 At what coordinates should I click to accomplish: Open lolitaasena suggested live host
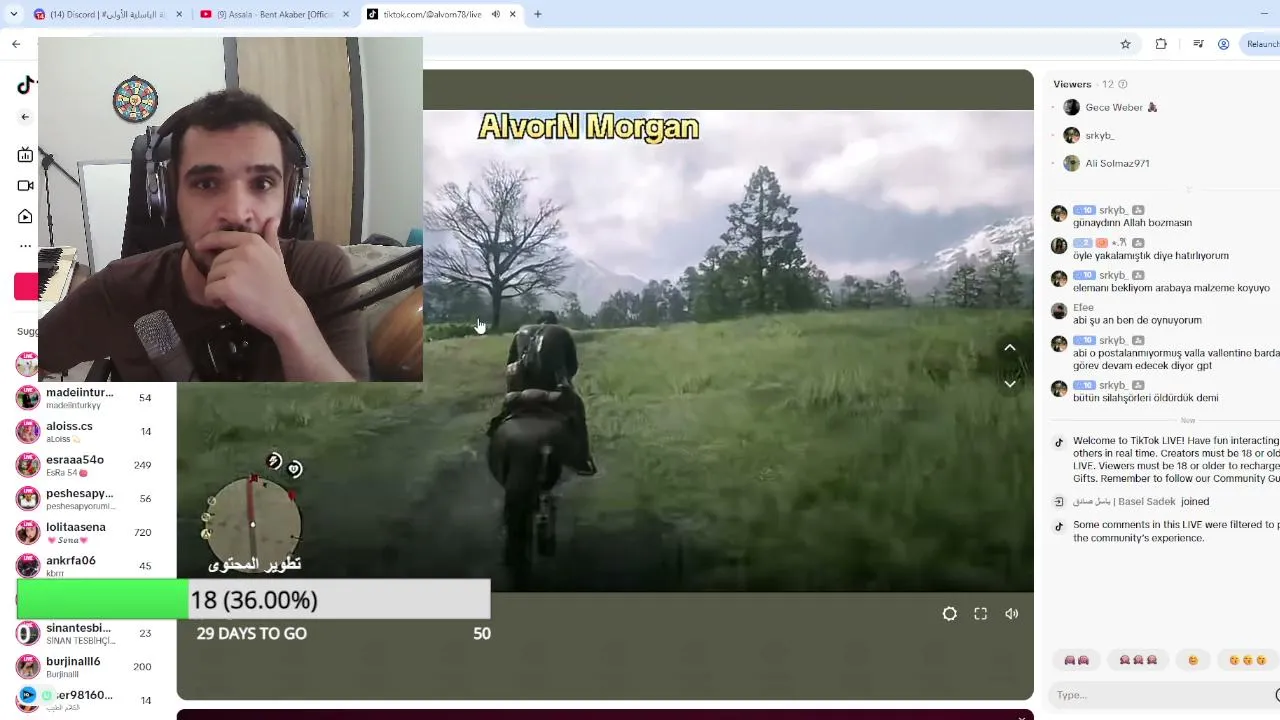tap(85, 532)
